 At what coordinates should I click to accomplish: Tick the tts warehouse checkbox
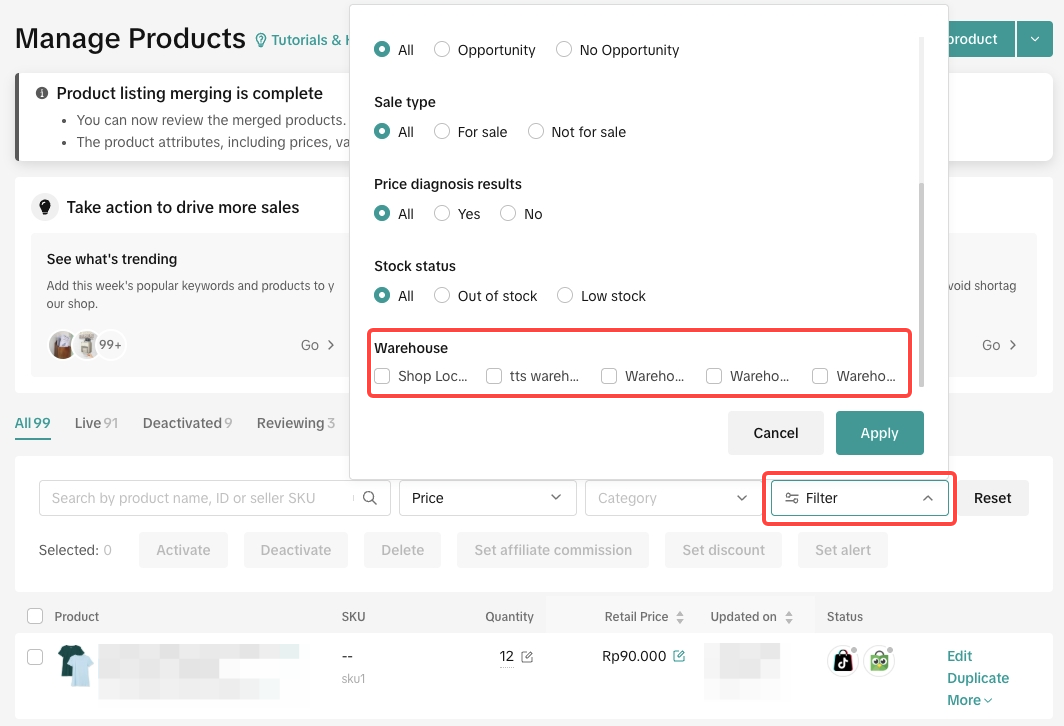coord(494,376)
